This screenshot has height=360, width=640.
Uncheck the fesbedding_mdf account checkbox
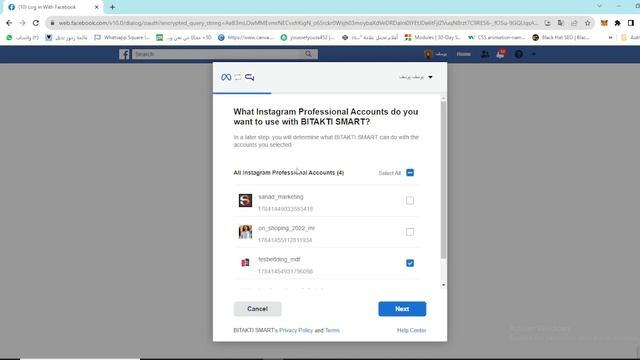click(x=410, y=263)
